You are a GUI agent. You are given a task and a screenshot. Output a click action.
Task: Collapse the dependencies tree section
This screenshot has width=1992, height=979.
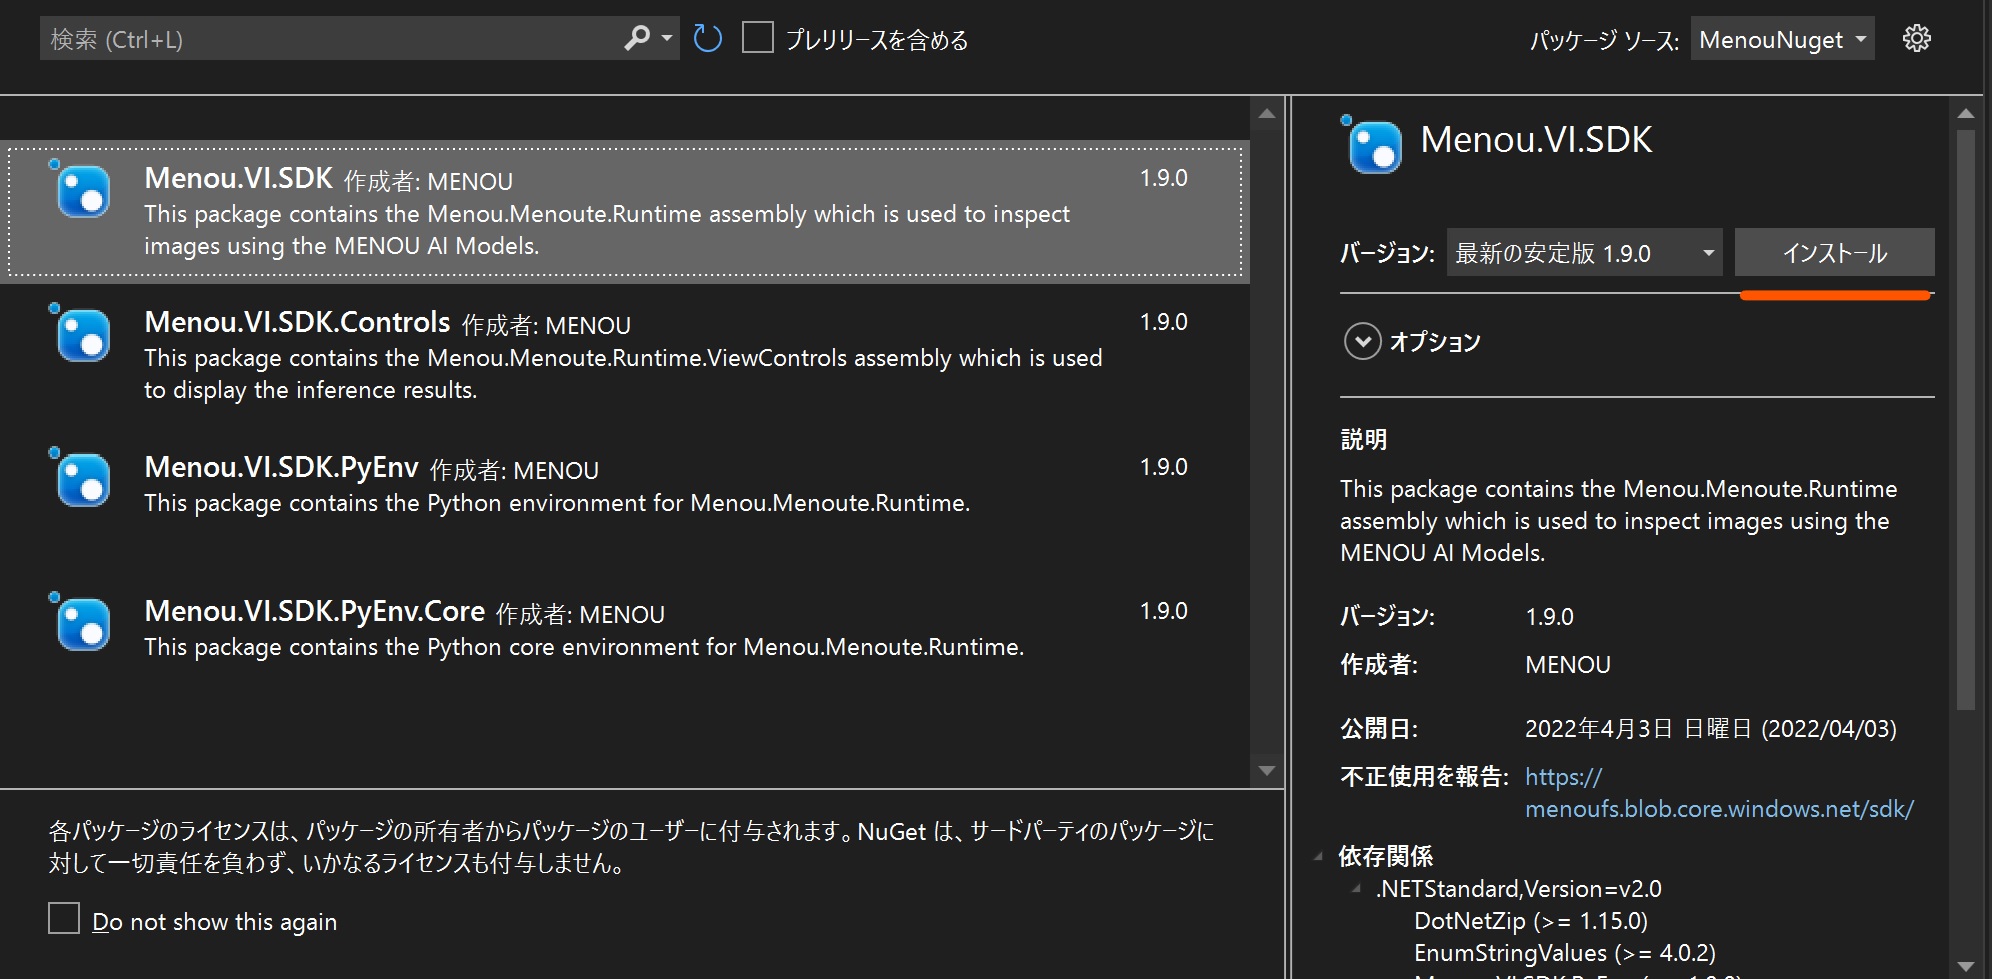click(x=1318, y=856)
